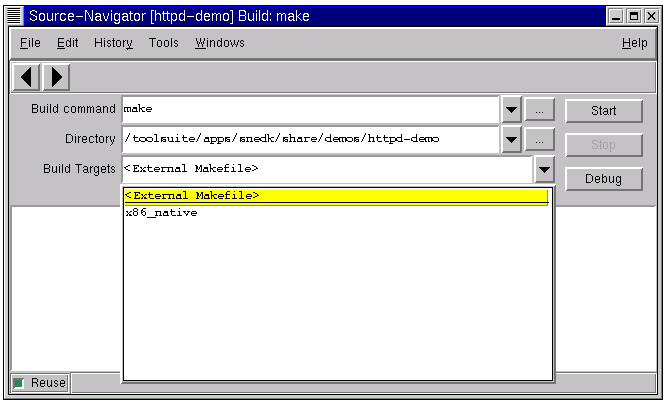
Task: Click the Build command input field
Action: pos(310,110)
